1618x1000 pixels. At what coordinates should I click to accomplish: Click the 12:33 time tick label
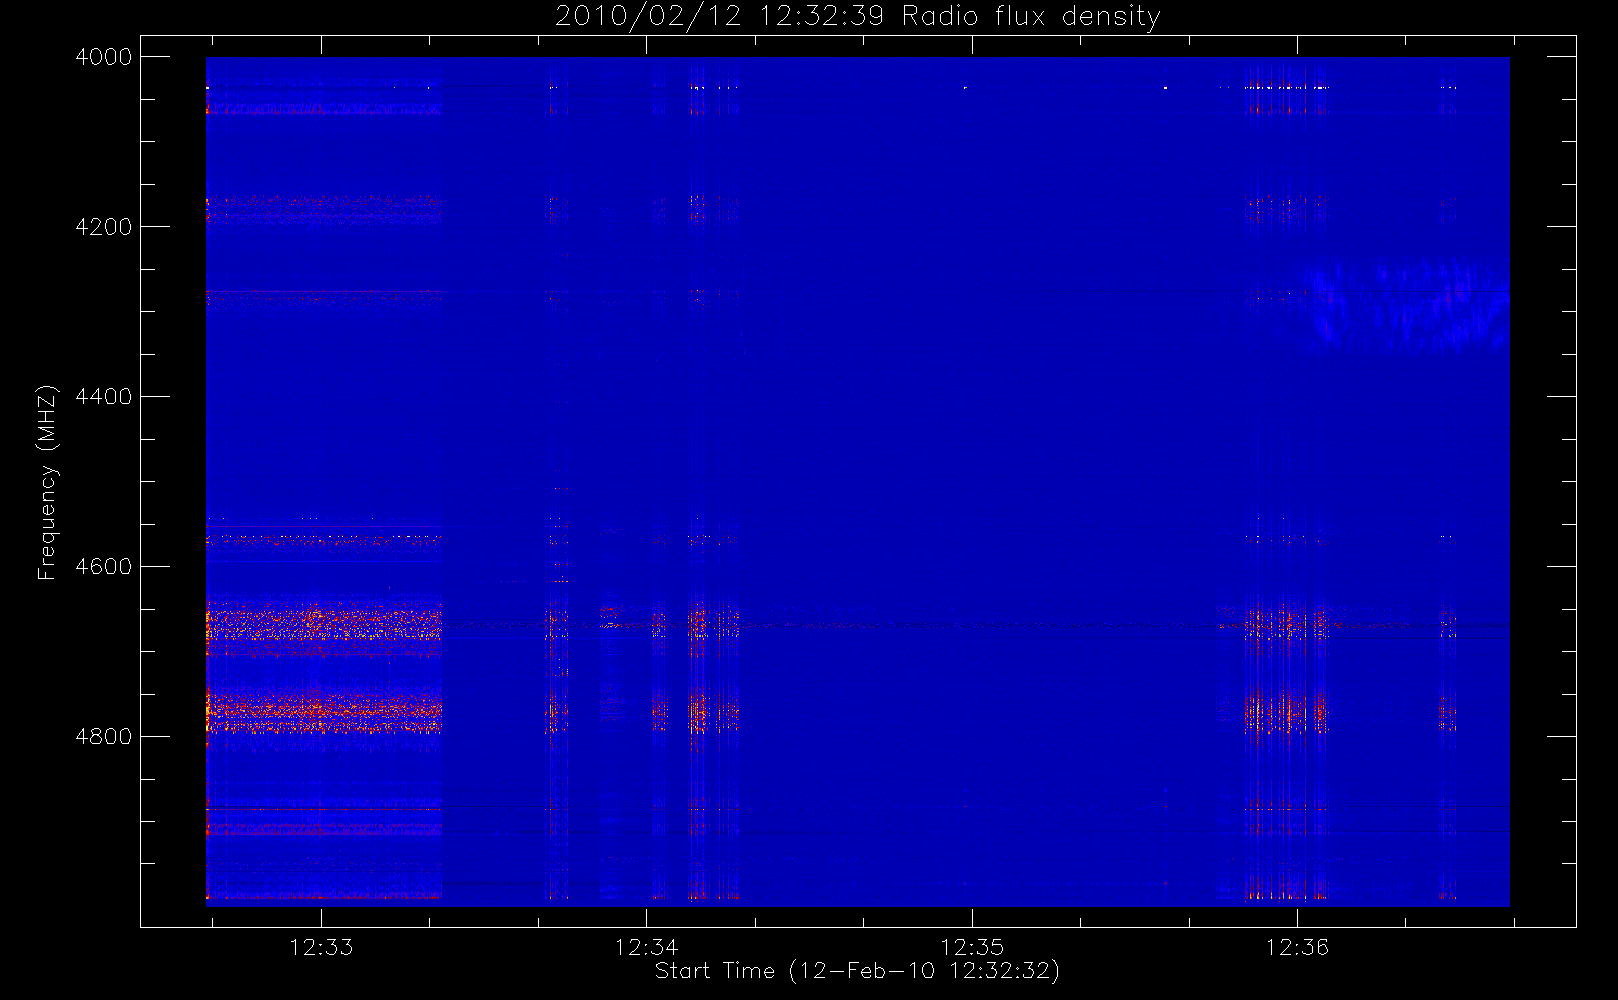[x=321, y=947]
